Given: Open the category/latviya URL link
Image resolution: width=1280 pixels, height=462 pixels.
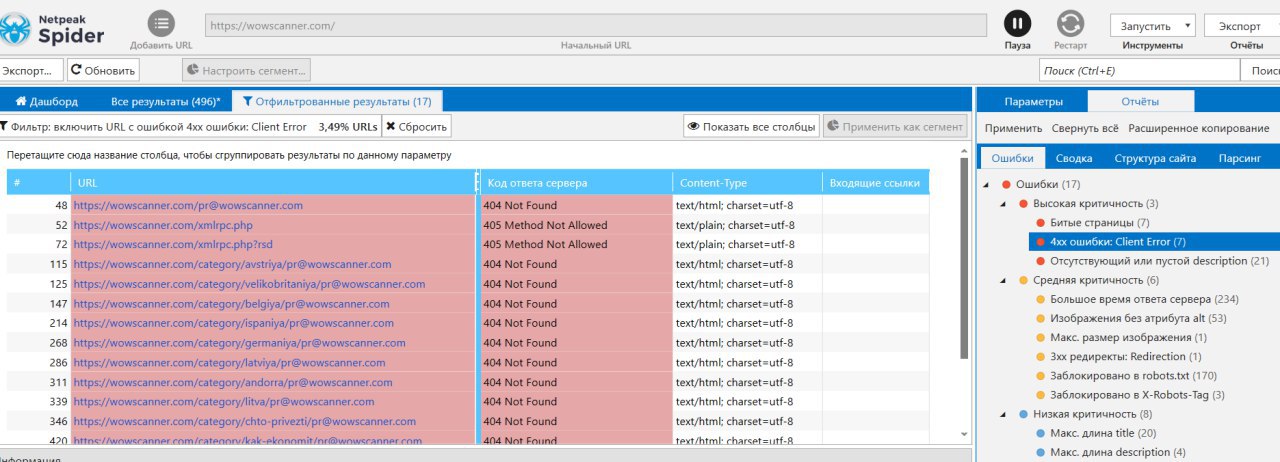Looking at the screenshot, I should tap(229, 362).
